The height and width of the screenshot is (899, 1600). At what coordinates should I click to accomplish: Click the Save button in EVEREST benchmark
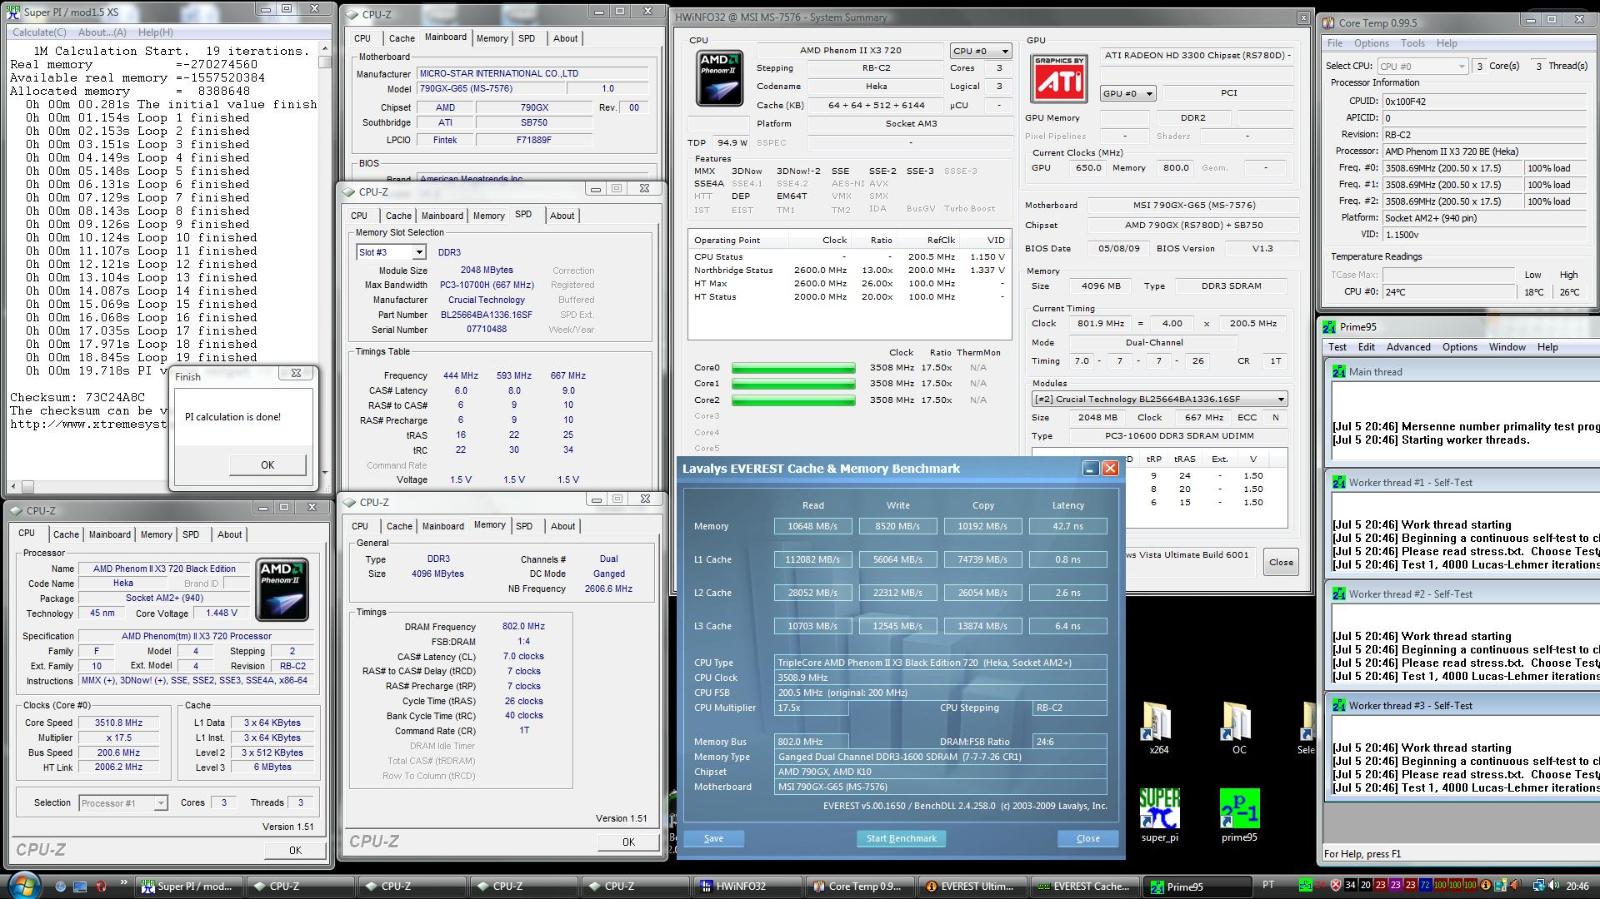point(713,838)
